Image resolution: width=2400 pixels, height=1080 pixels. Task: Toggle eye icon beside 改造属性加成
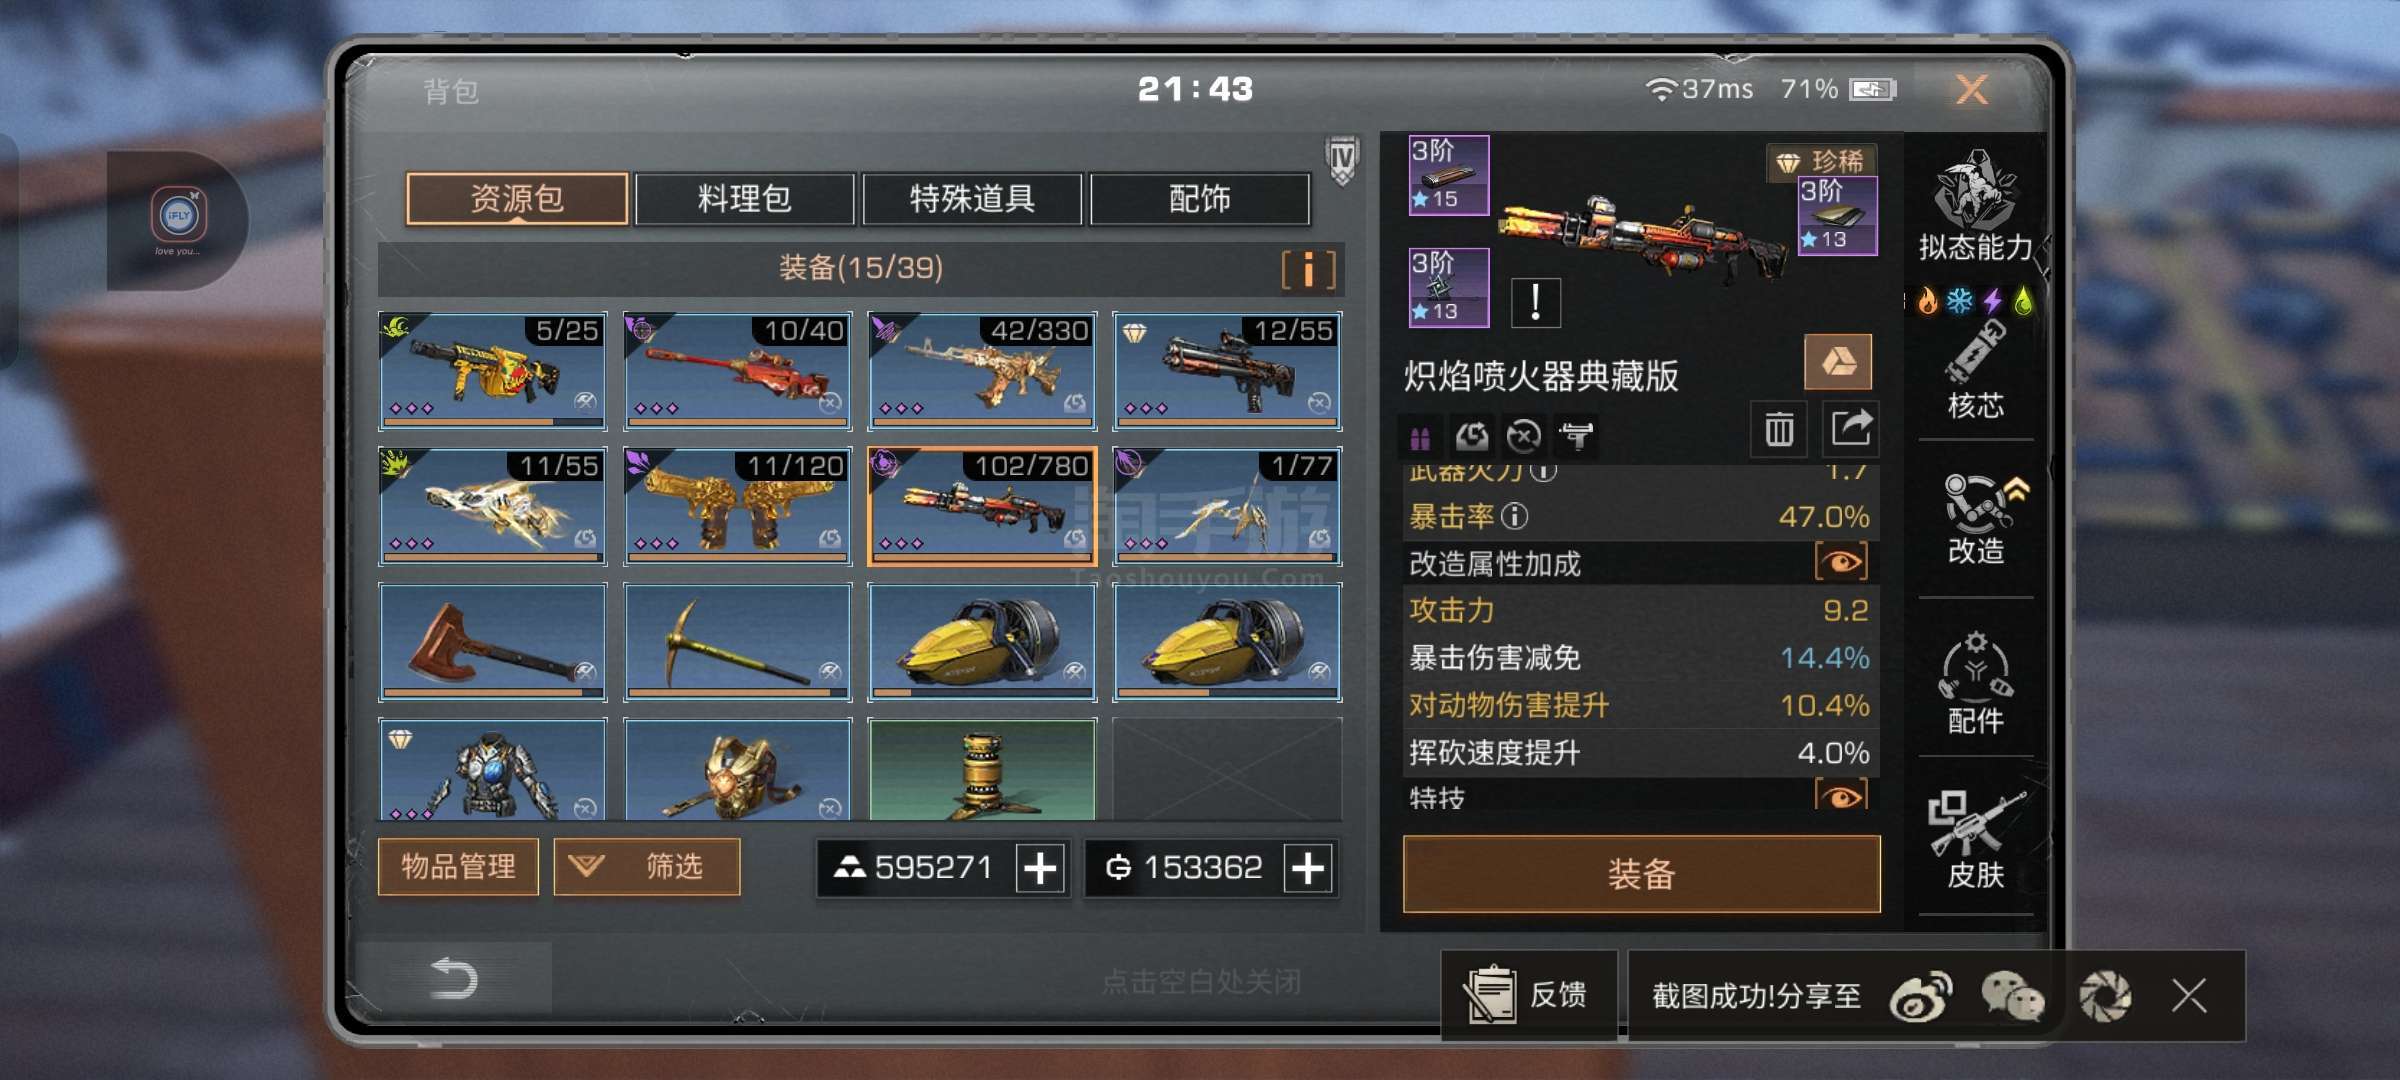coord(1841,562)
